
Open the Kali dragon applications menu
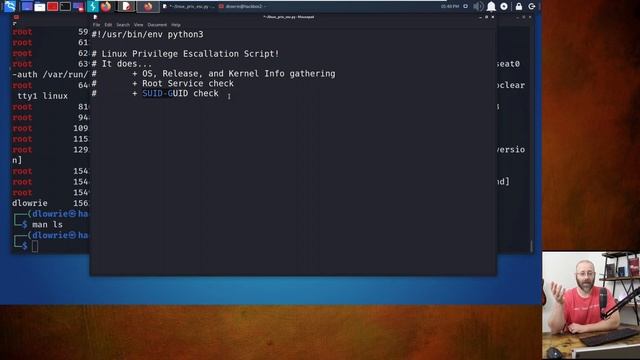click(10, 6)
